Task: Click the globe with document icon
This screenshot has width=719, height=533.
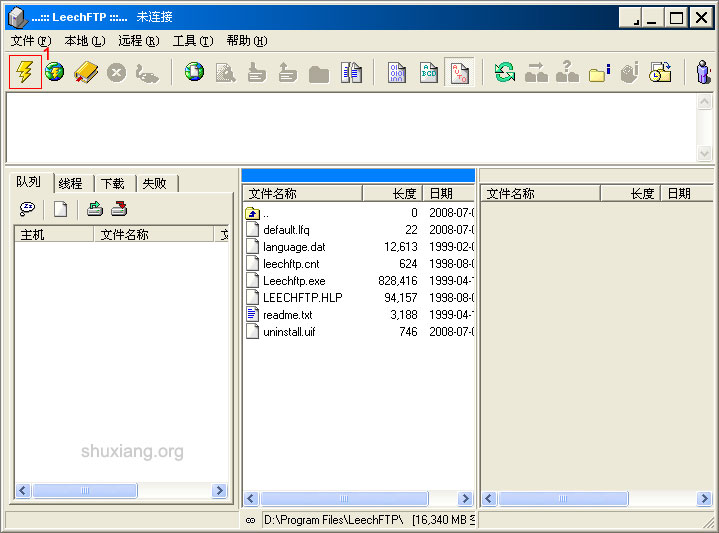Action: pyautogui.click(x=194, y=72)
